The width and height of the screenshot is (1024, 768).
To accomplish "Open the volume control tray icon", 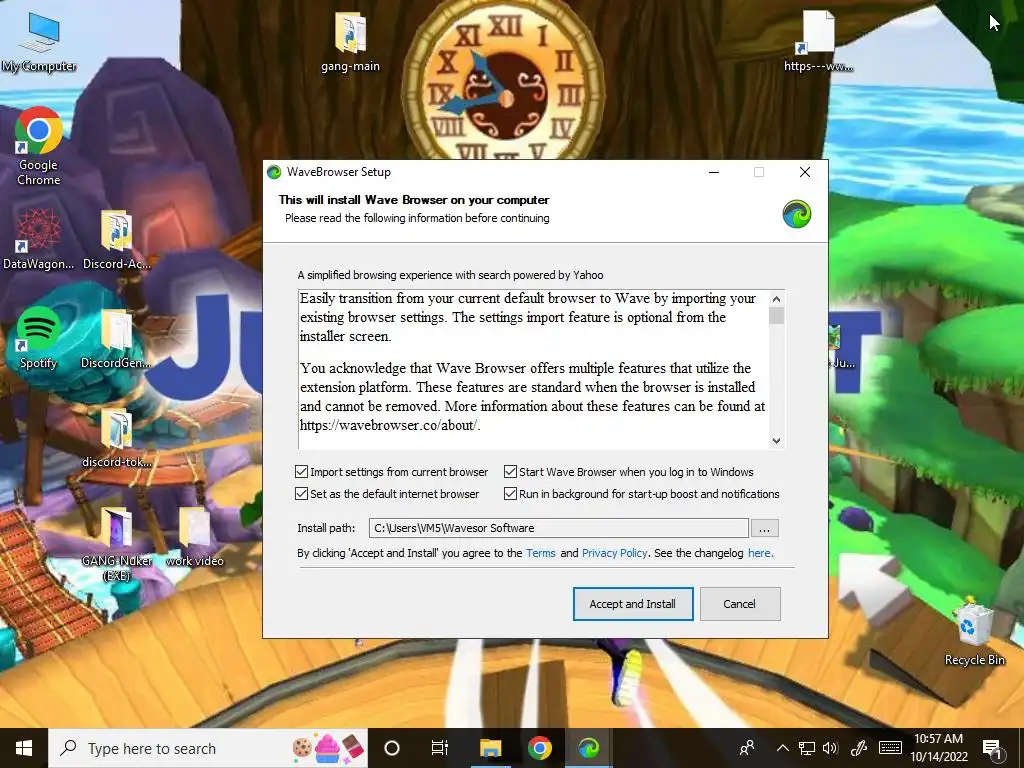I will pos(831,748).
